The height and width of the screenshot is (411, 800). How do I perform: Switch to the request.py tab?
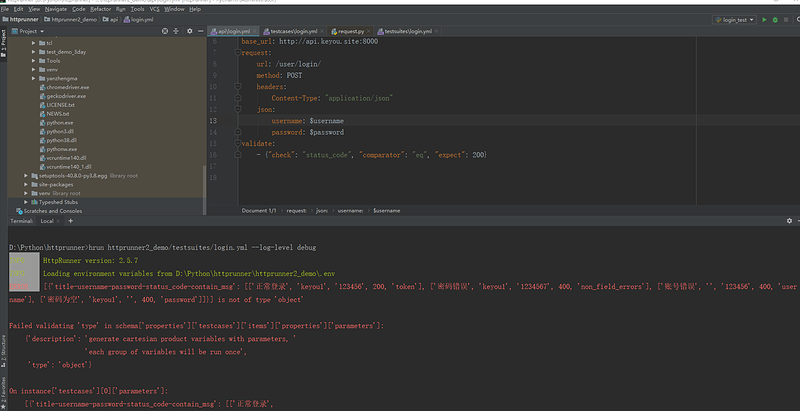[351, 31]
